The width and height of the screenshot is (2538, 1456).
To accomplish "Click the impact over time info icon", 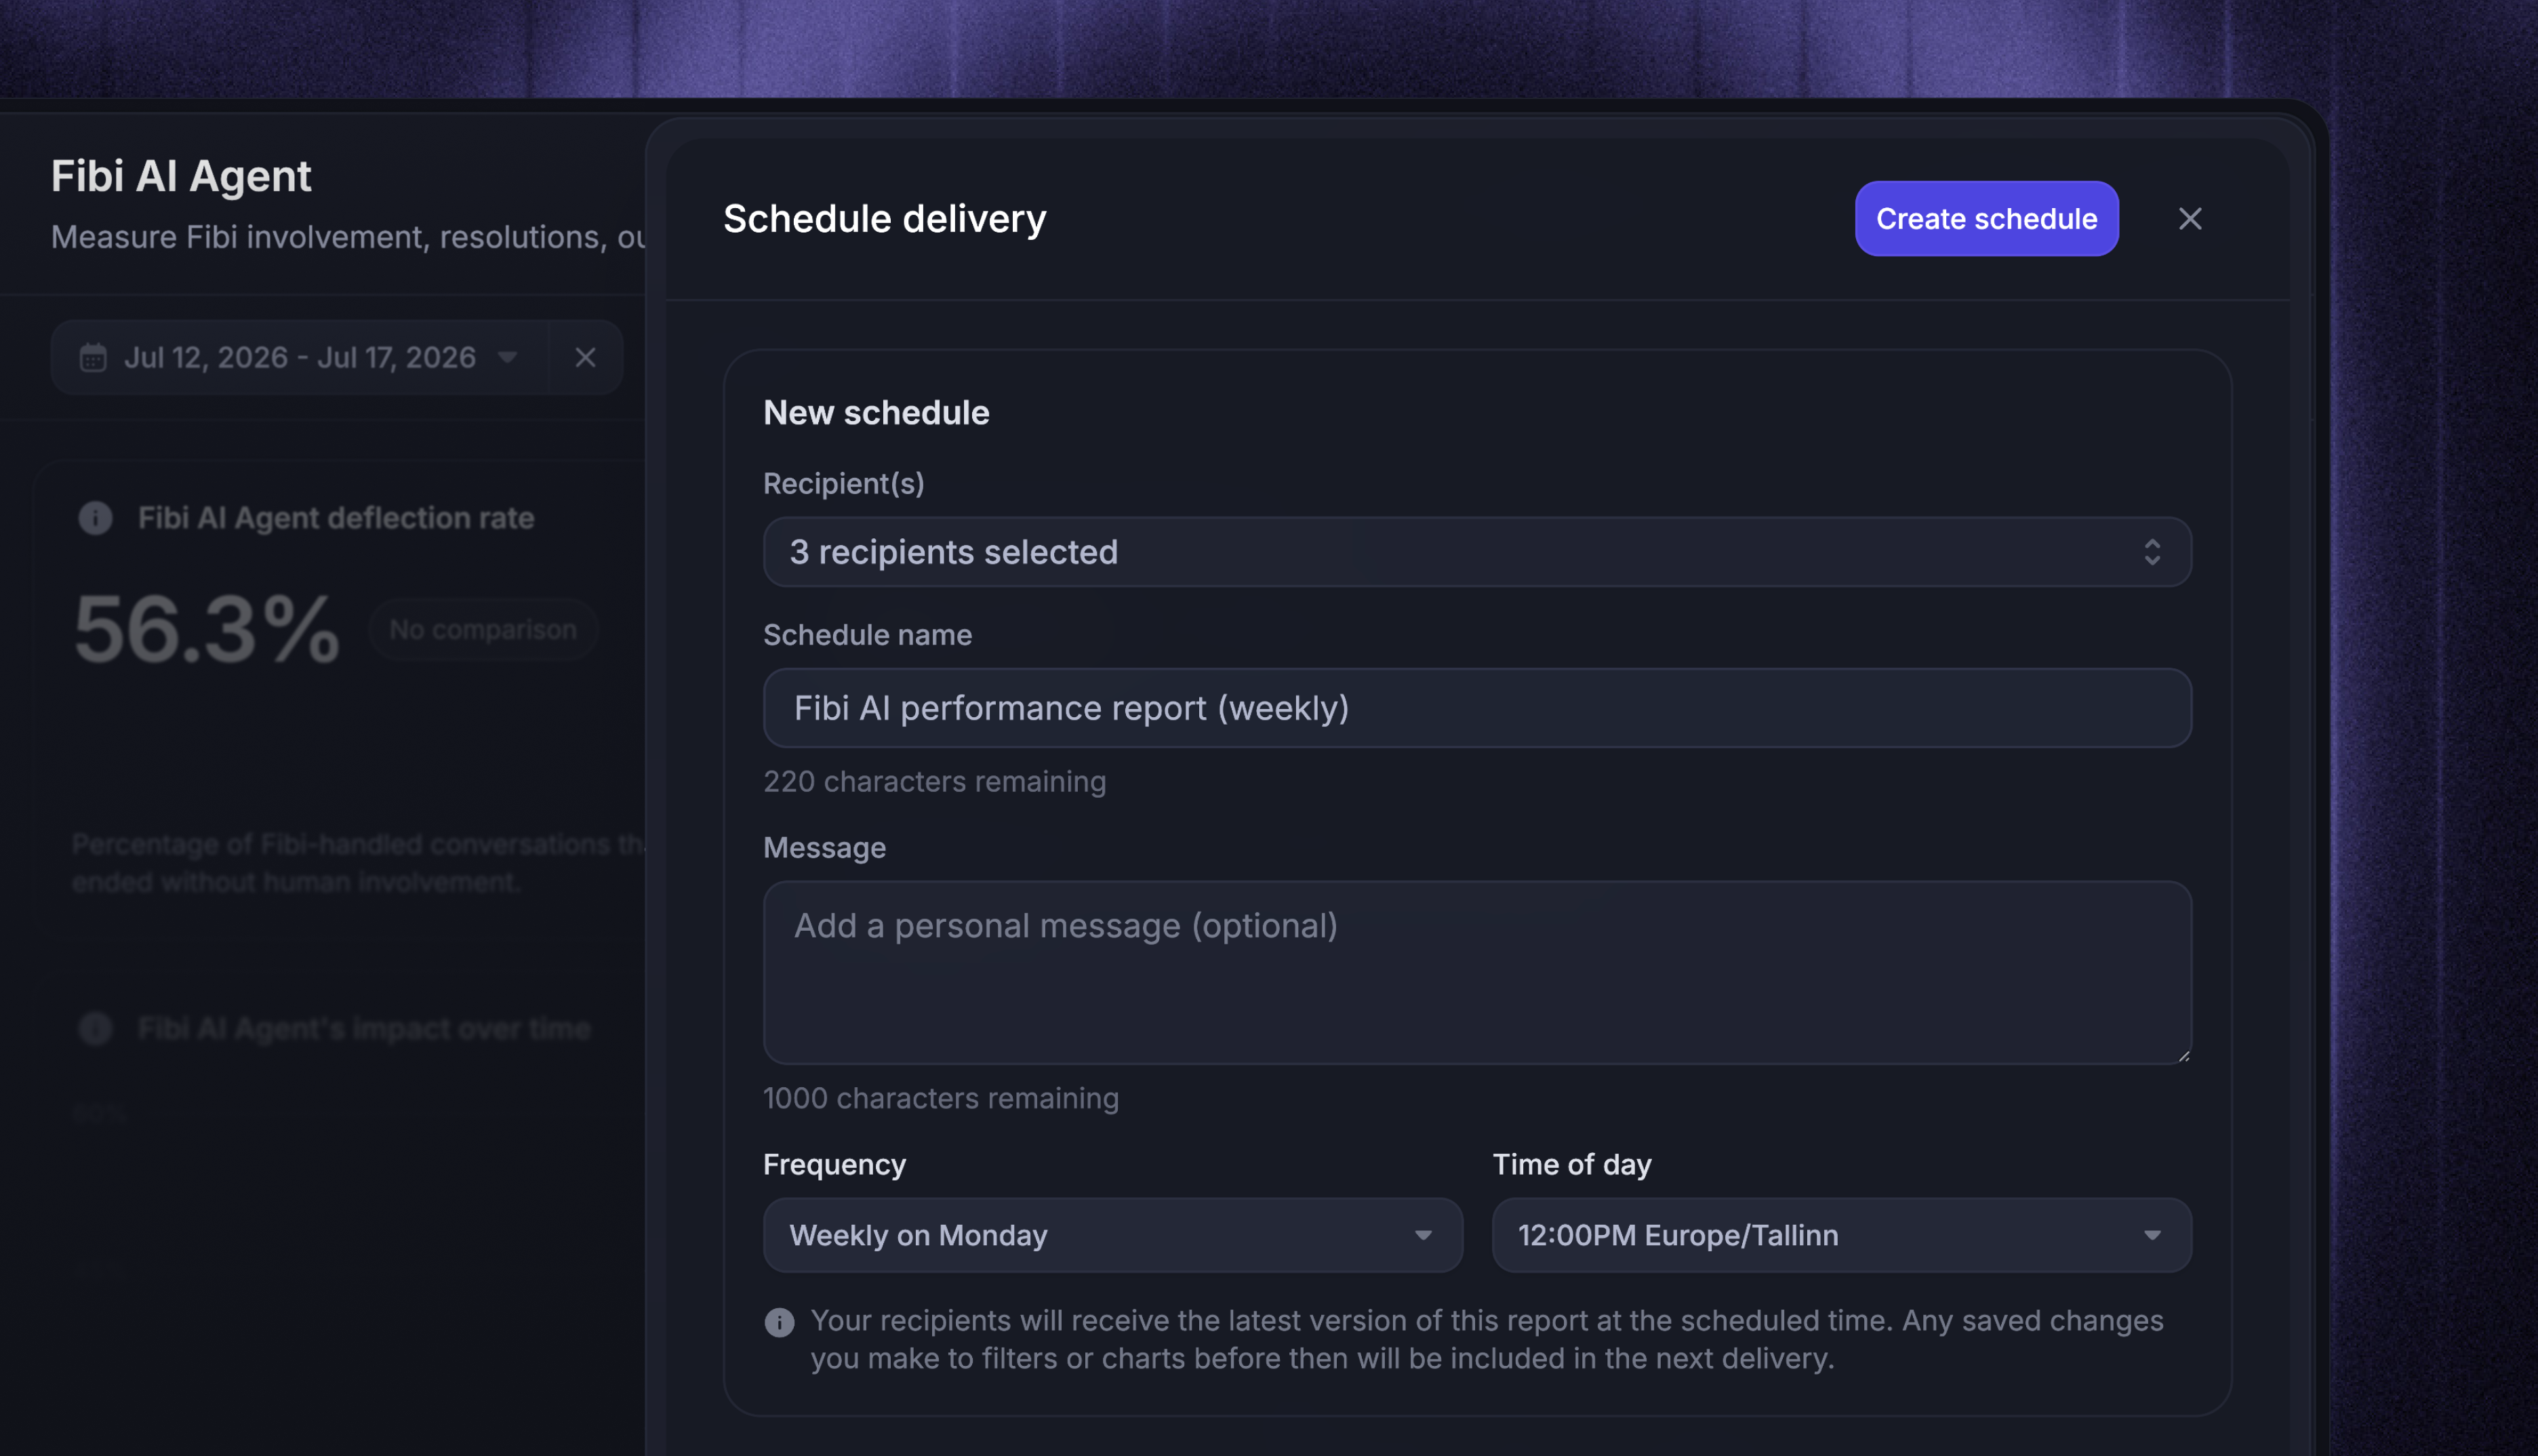I will coord(95,1029).
